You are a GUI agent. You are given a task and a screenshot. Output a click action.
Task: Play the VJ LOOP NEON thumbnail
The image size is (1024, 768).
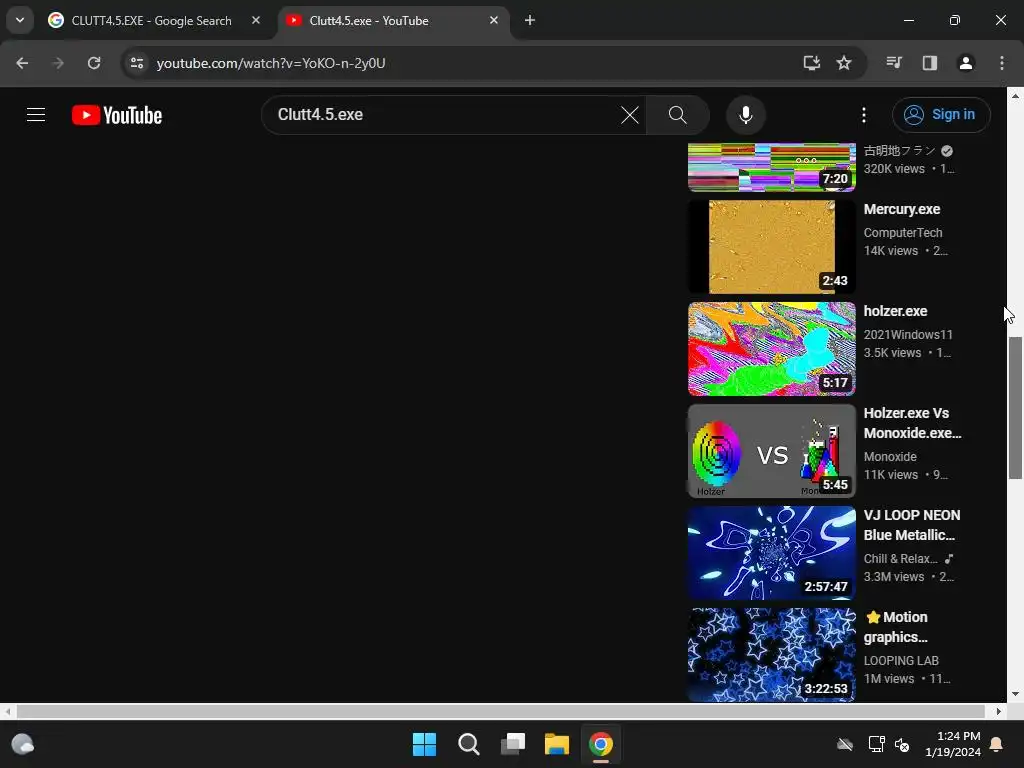click(x=771, y=552)
